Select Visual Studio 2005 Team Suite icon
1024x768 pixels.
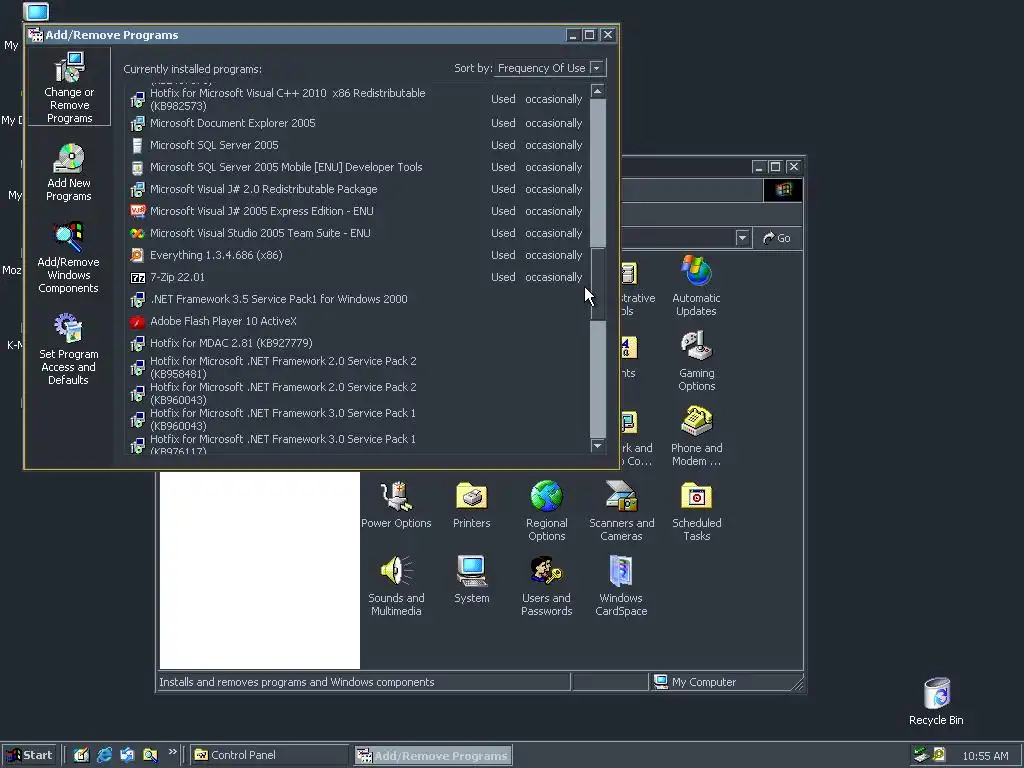(x=137, y=233)
